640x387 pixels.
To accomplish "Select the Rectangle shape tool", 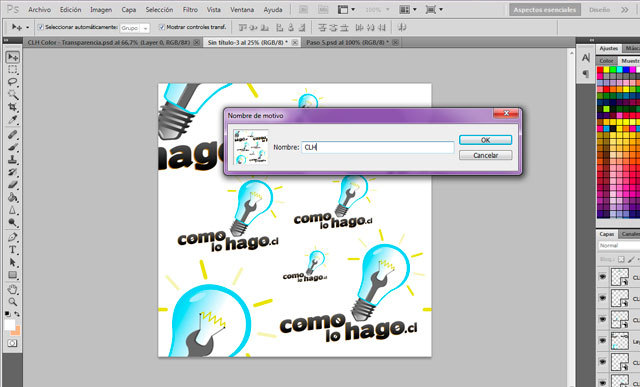I will (13, 275).
